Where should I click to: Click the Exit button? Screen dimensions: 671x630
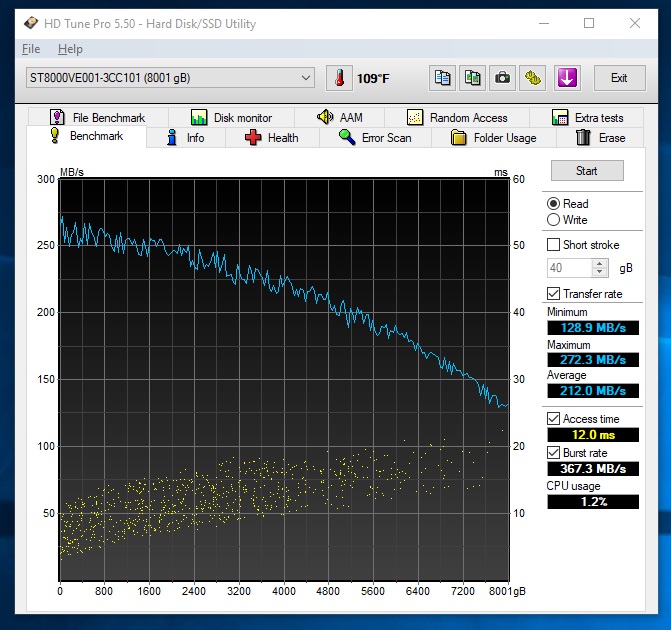619,78
